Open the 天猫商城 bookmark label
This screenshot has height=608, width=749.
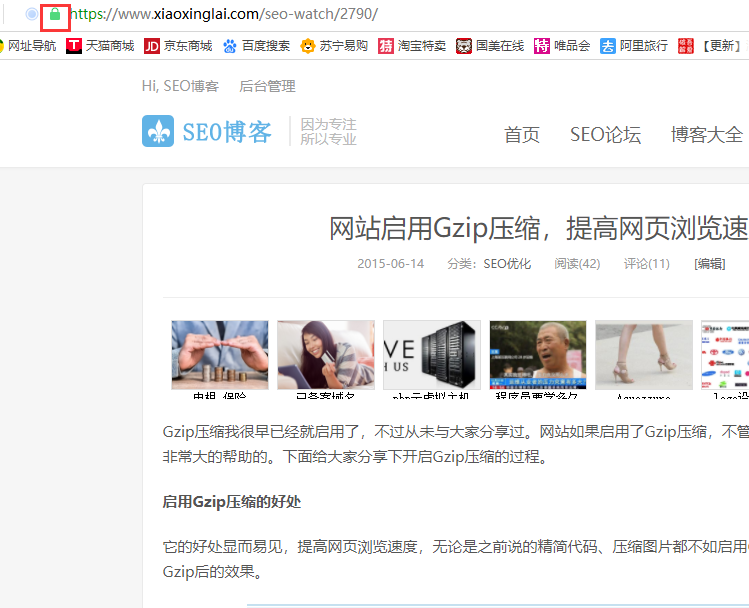click(x=110, y=46)
